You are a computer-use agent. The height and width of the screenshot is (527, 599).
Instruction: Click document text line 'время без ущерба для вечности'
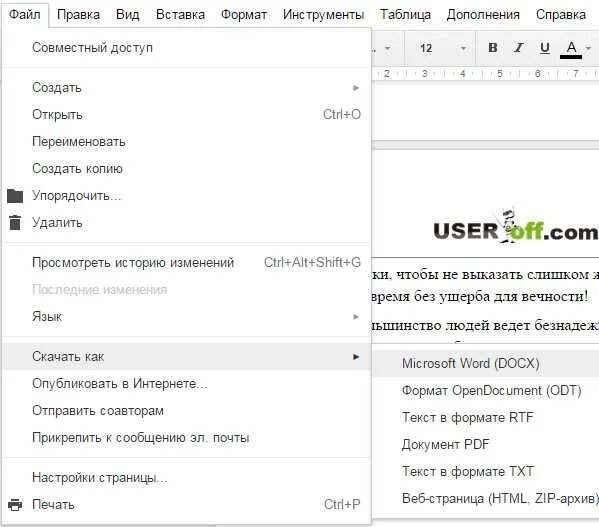pyautogui.click(x=480, y=296)
